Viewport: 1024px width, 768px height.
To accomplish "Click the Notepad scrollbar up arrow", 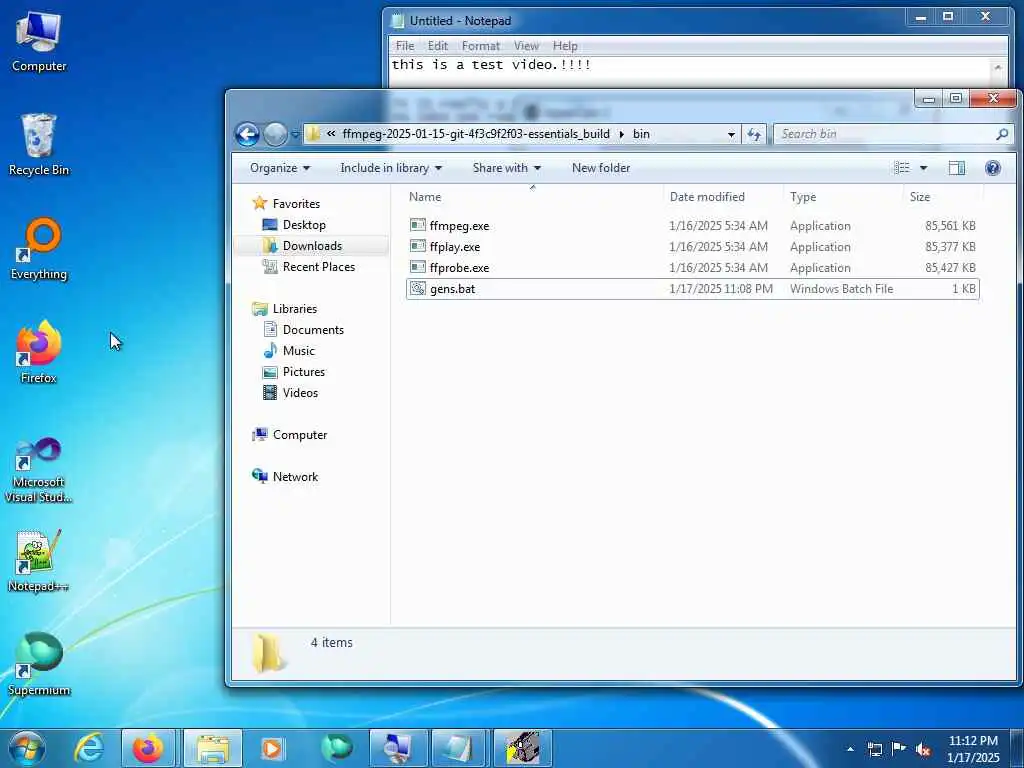I will tap(998, 68).
